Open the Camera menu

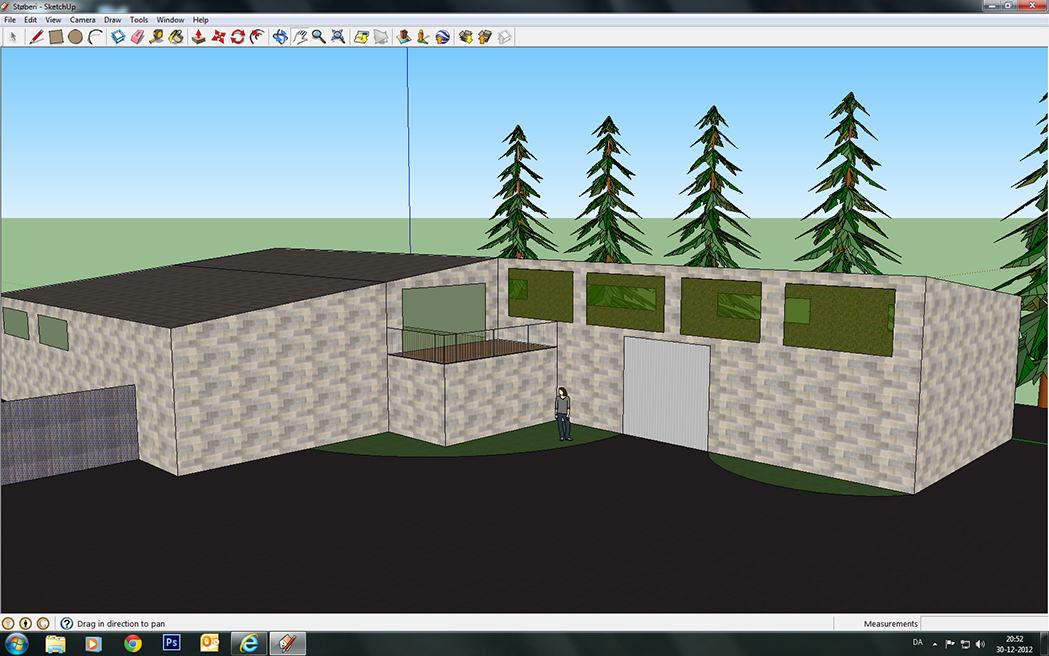point(82,20)
